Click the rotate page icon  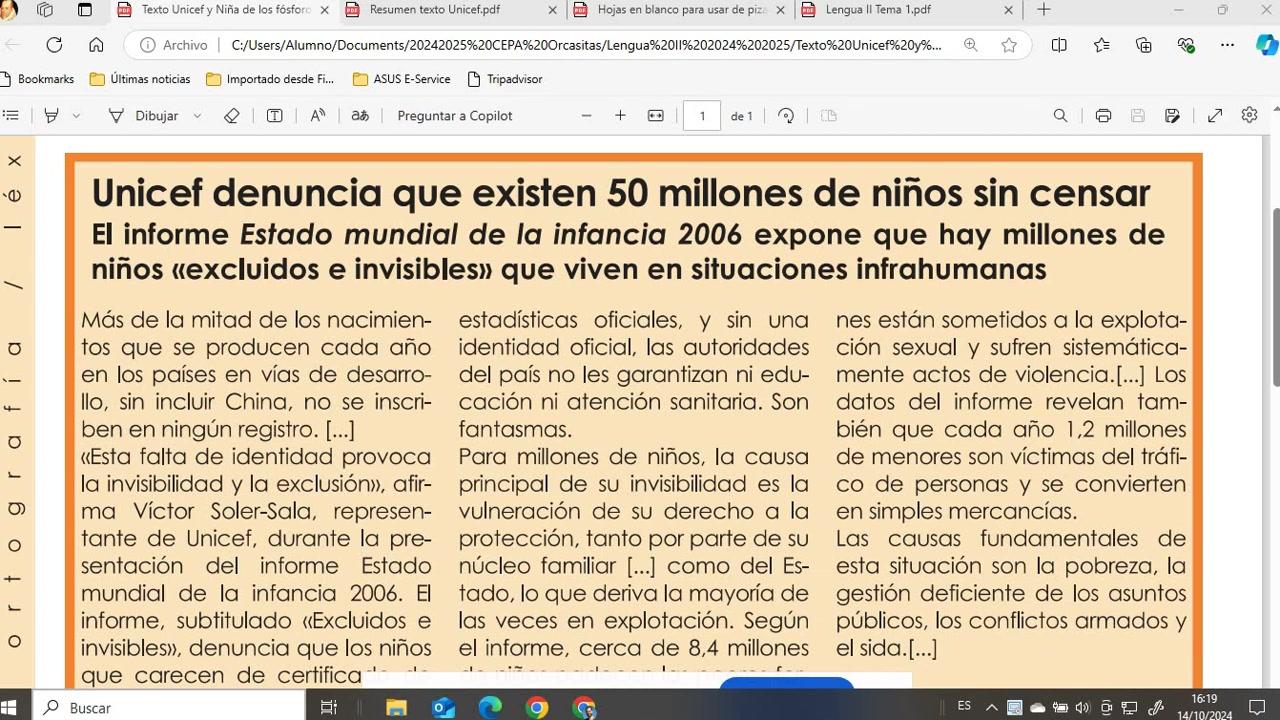point(786,116)
